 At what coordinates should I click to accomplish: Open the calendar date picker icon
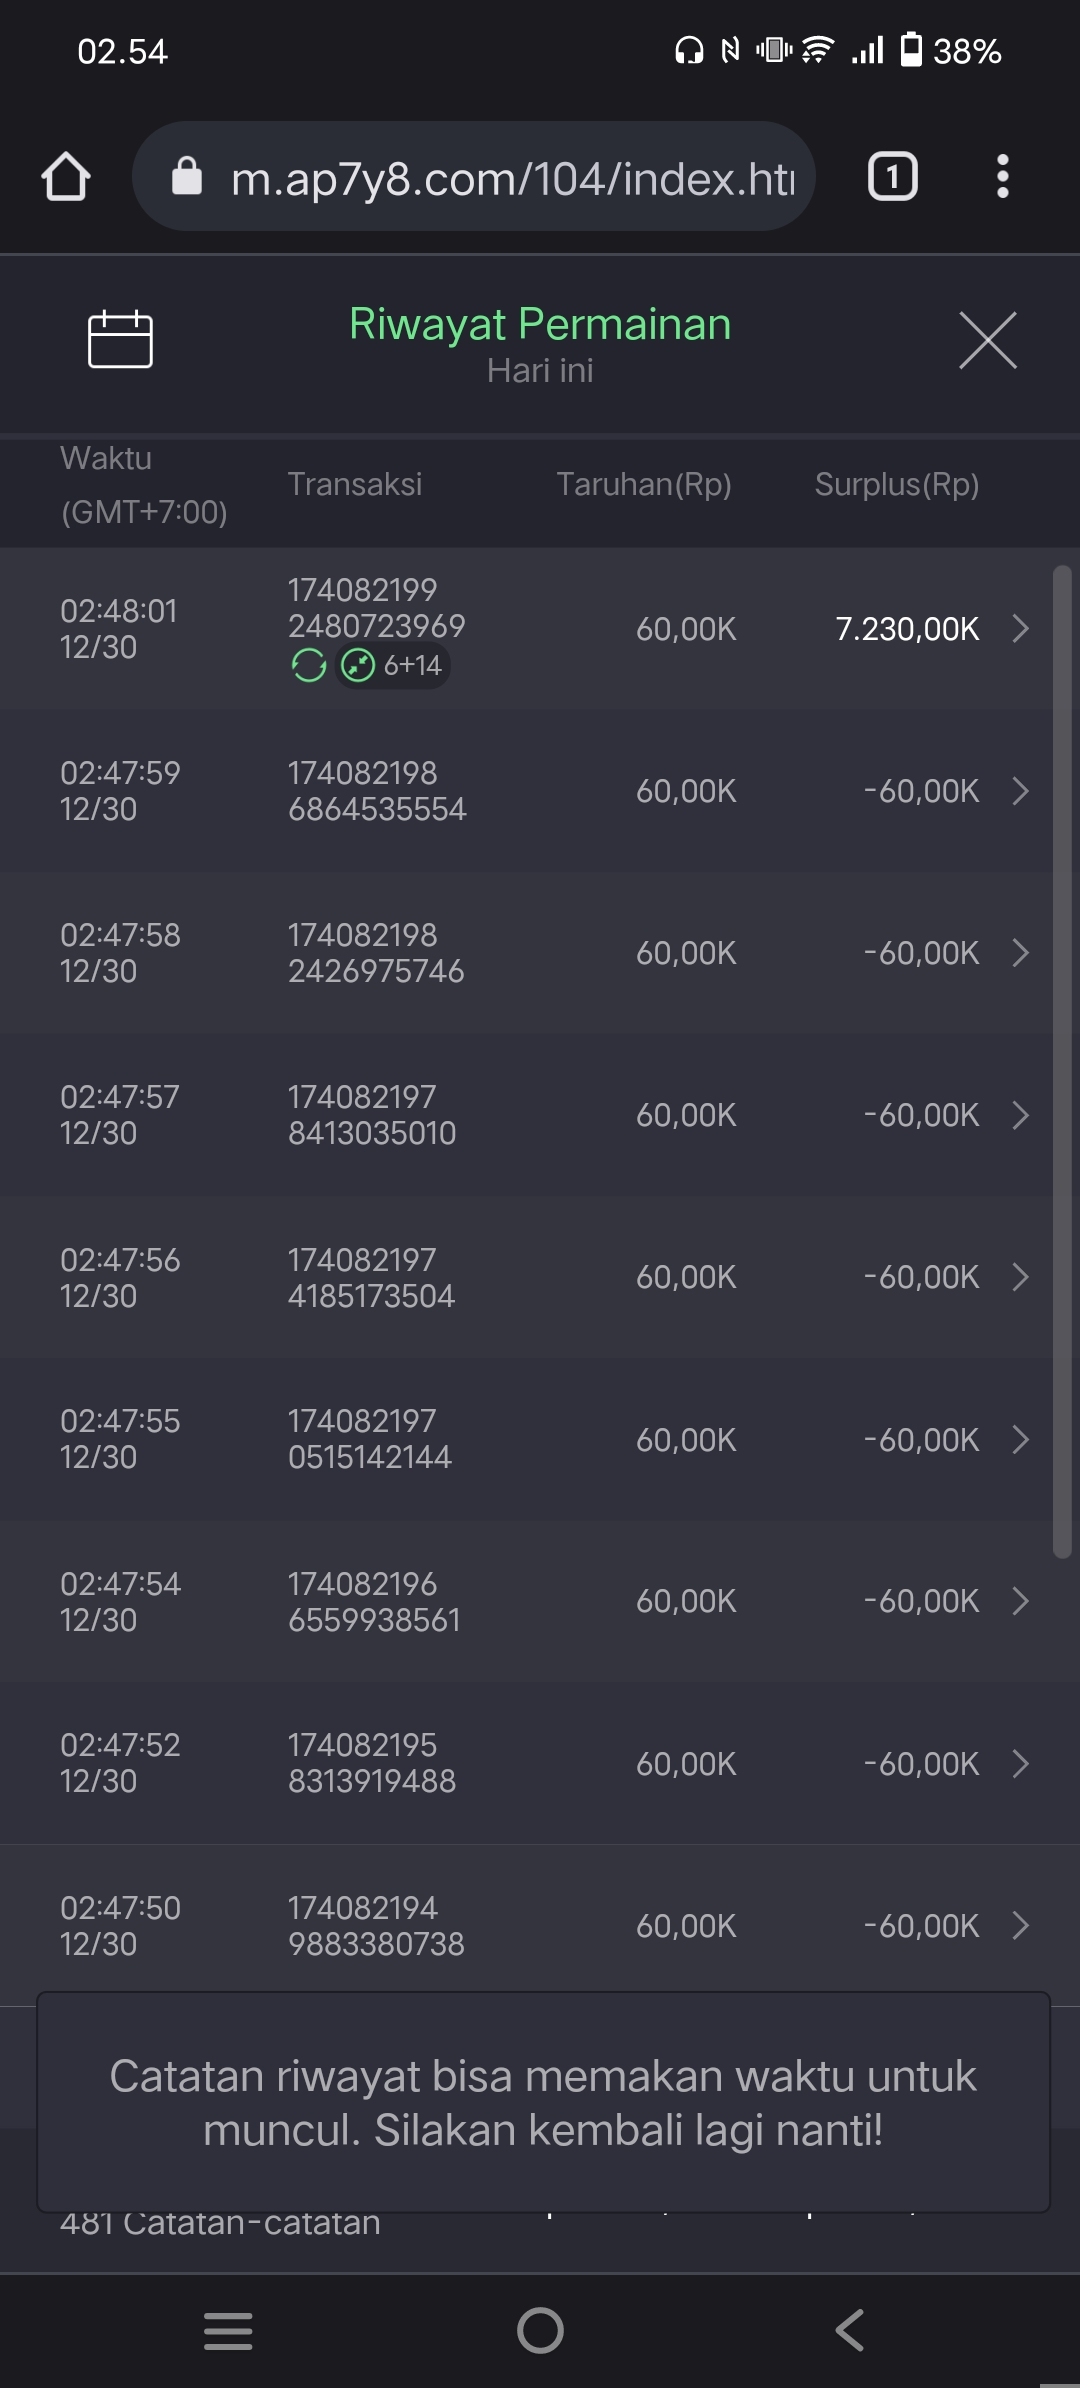pyautogui.click(x=120, y=339)
